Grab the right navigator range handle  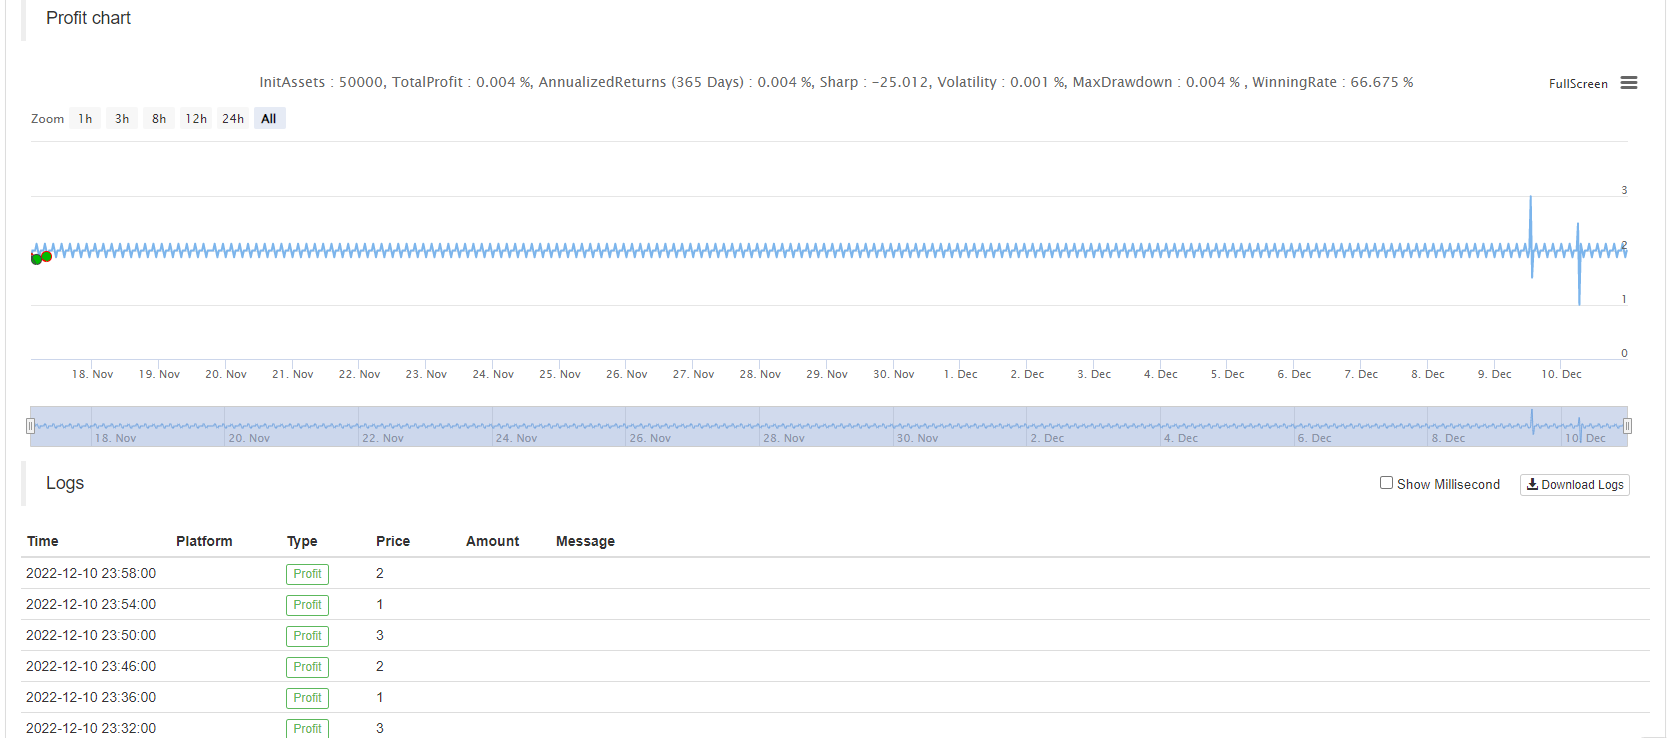[x=1627, y=426]
